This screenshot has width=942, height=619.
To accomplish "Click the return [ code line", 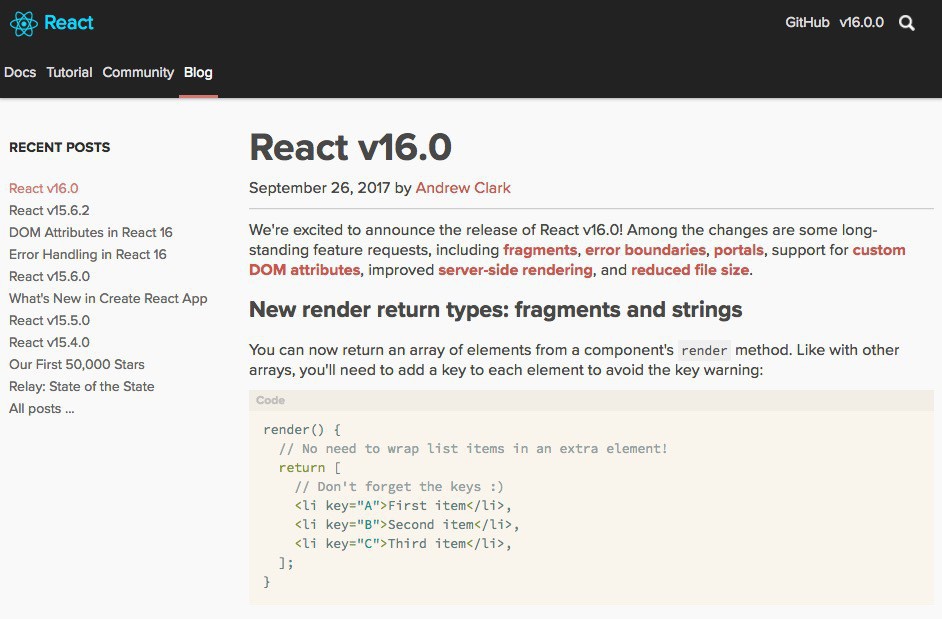I will [309, 468].
